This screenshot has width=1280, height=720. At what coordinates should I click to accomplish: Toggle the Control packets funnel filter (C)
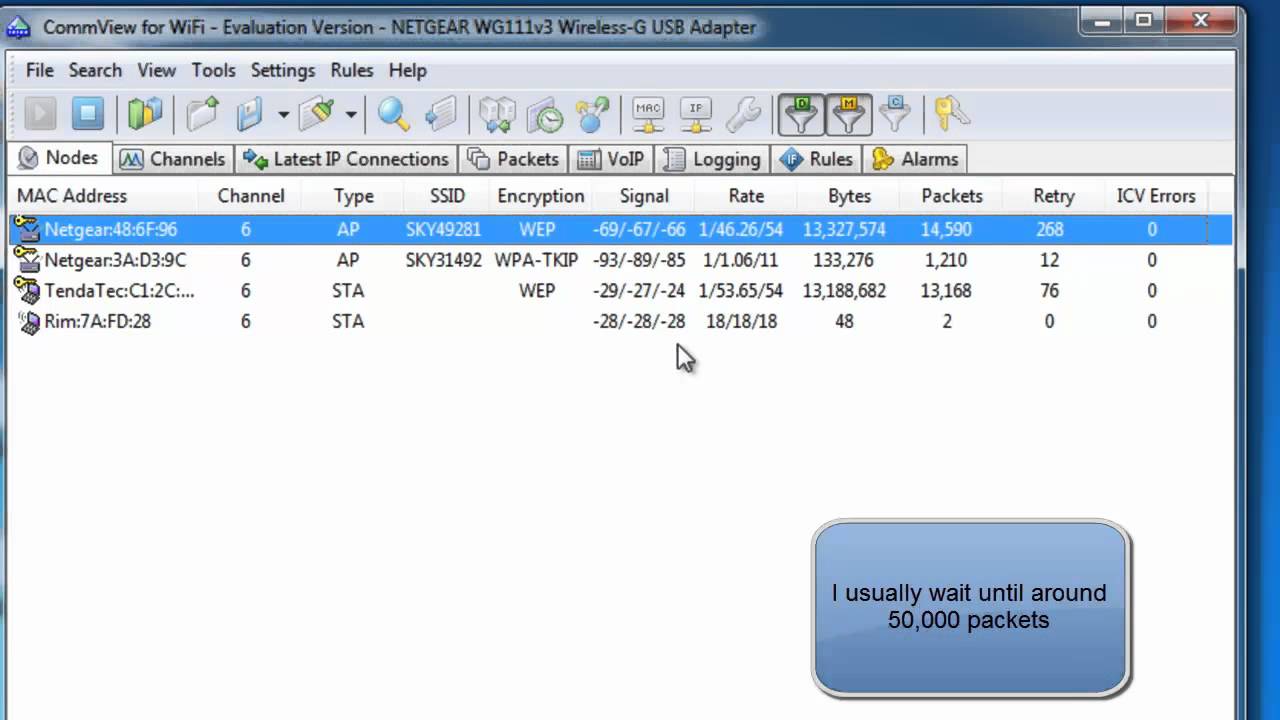coord(895,114)
